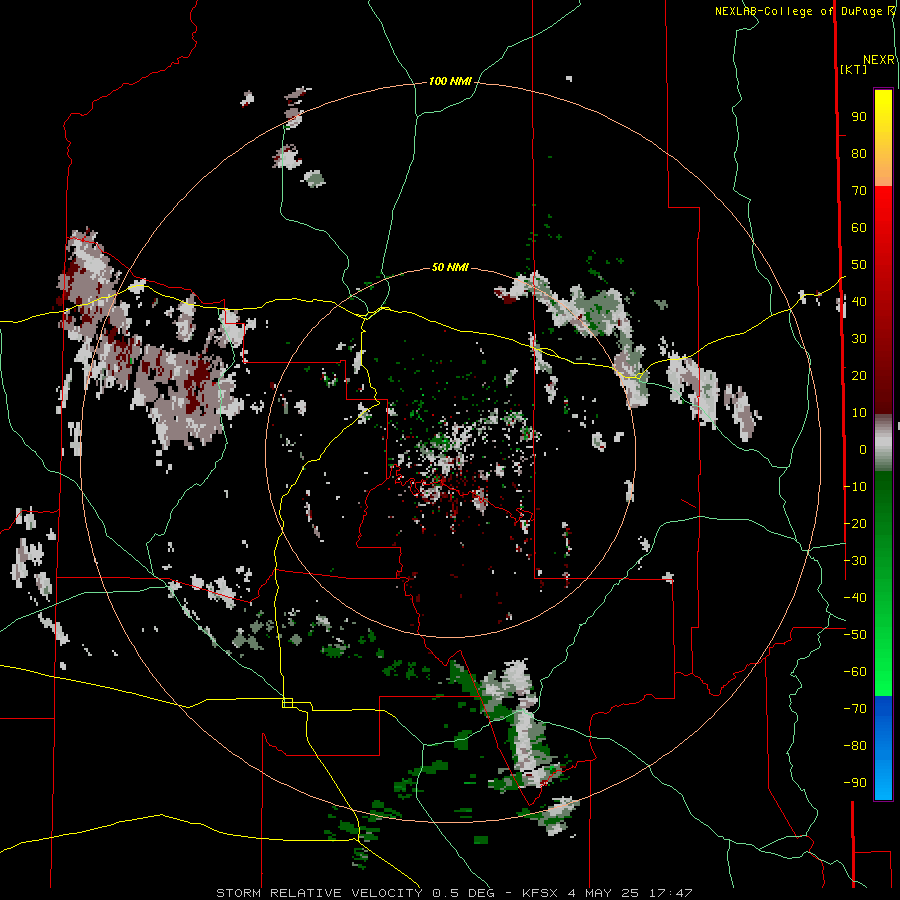Click the 50 NMI range ring label
Viewport: 900px width, 900px height.
(x=450, y=267)
